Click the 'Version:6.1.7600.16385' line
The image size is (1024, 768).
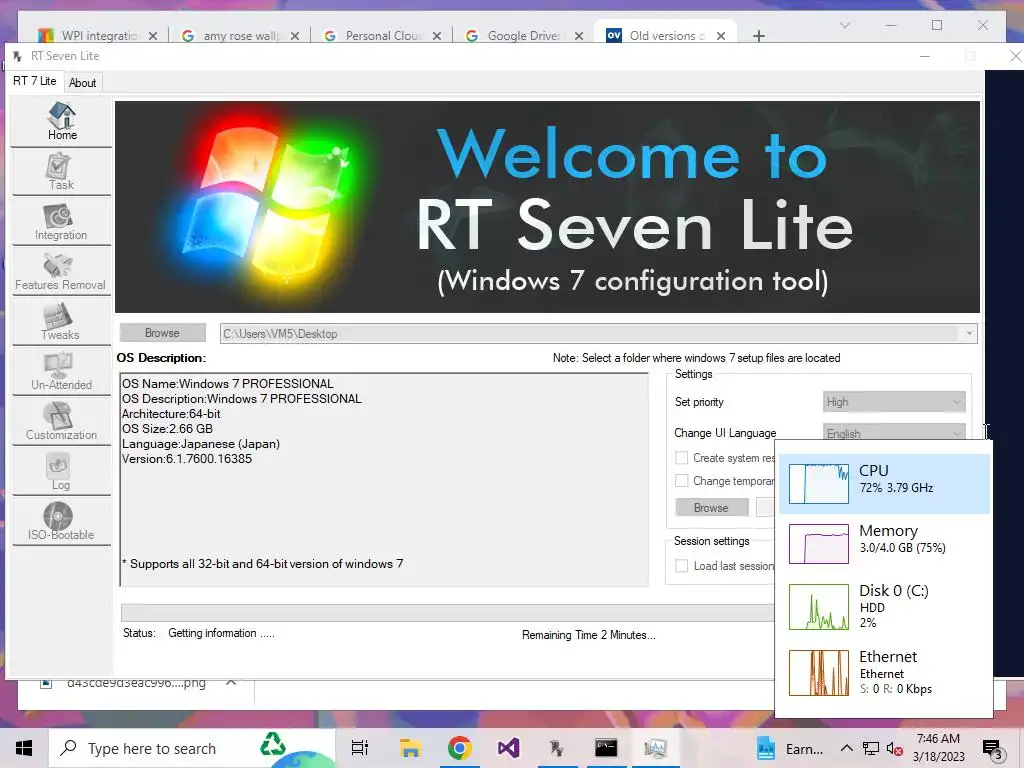[187, 459]
